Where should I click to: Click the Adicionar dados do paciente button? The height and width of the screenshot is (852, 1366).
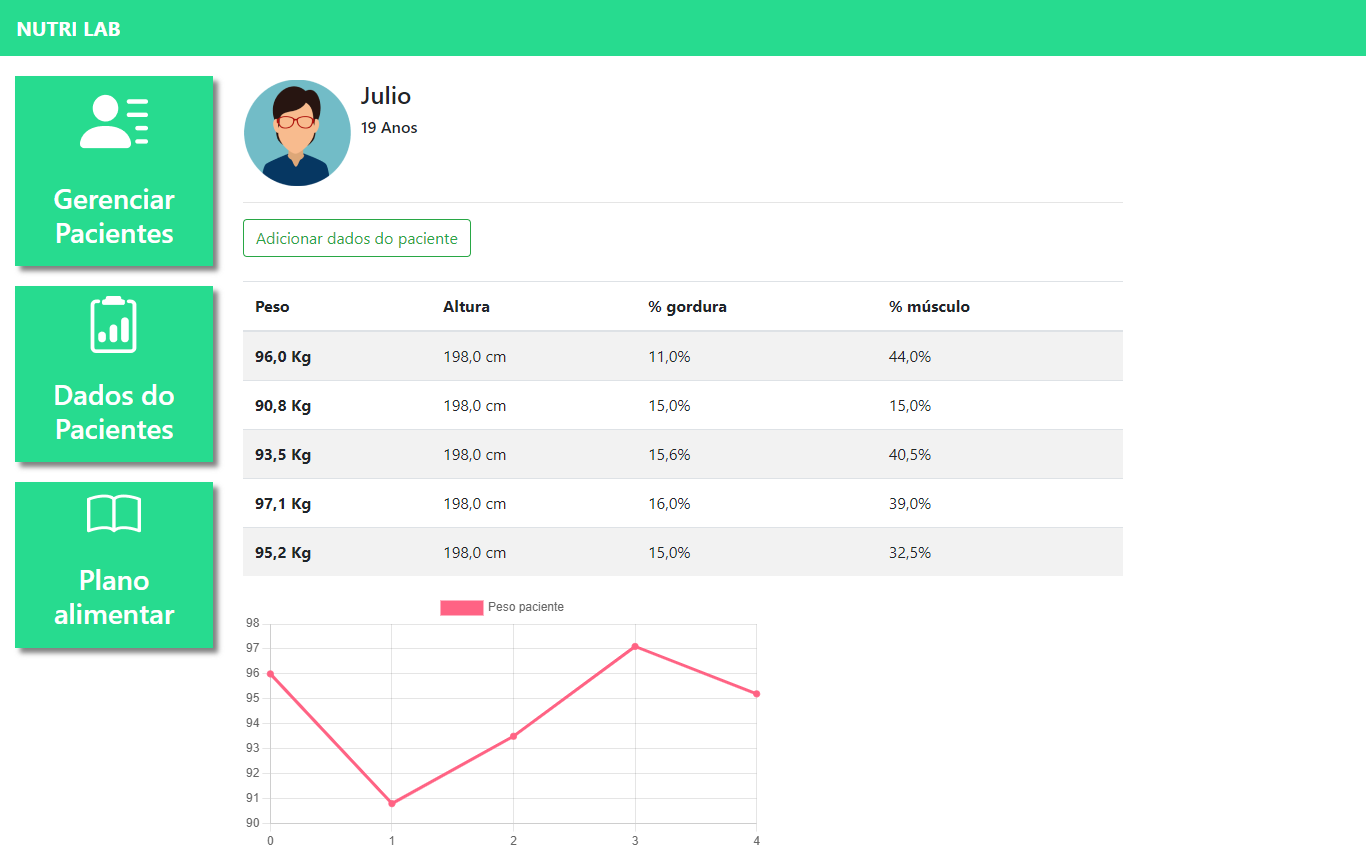click(357, 238)
